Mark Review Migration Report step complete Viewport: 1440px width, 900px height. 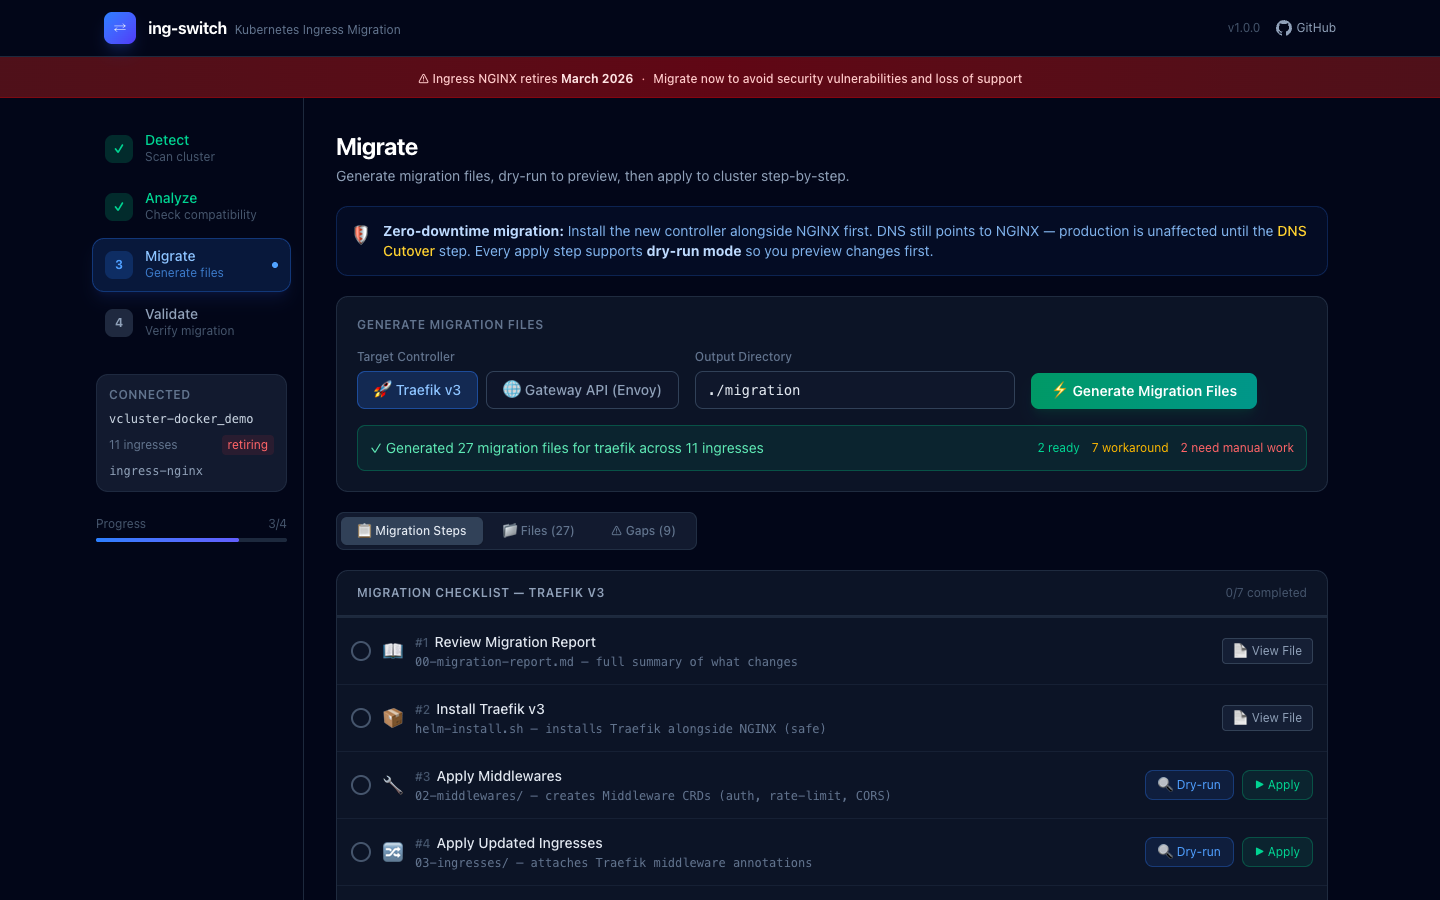click(x=361, y=651)
